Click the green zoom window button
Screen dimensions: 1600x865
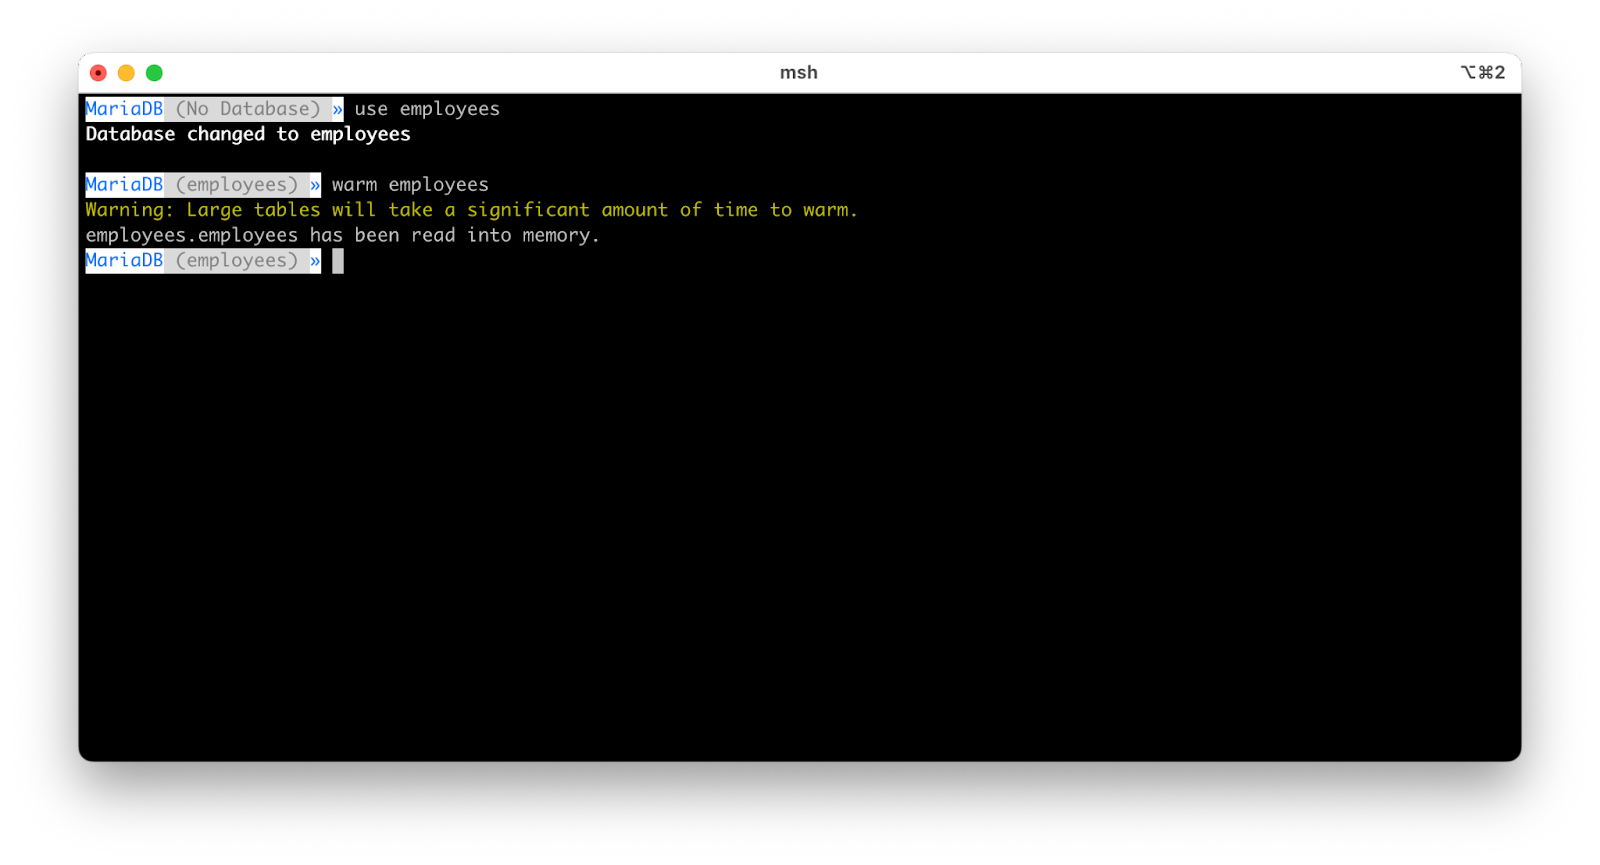tap(154, 73)
